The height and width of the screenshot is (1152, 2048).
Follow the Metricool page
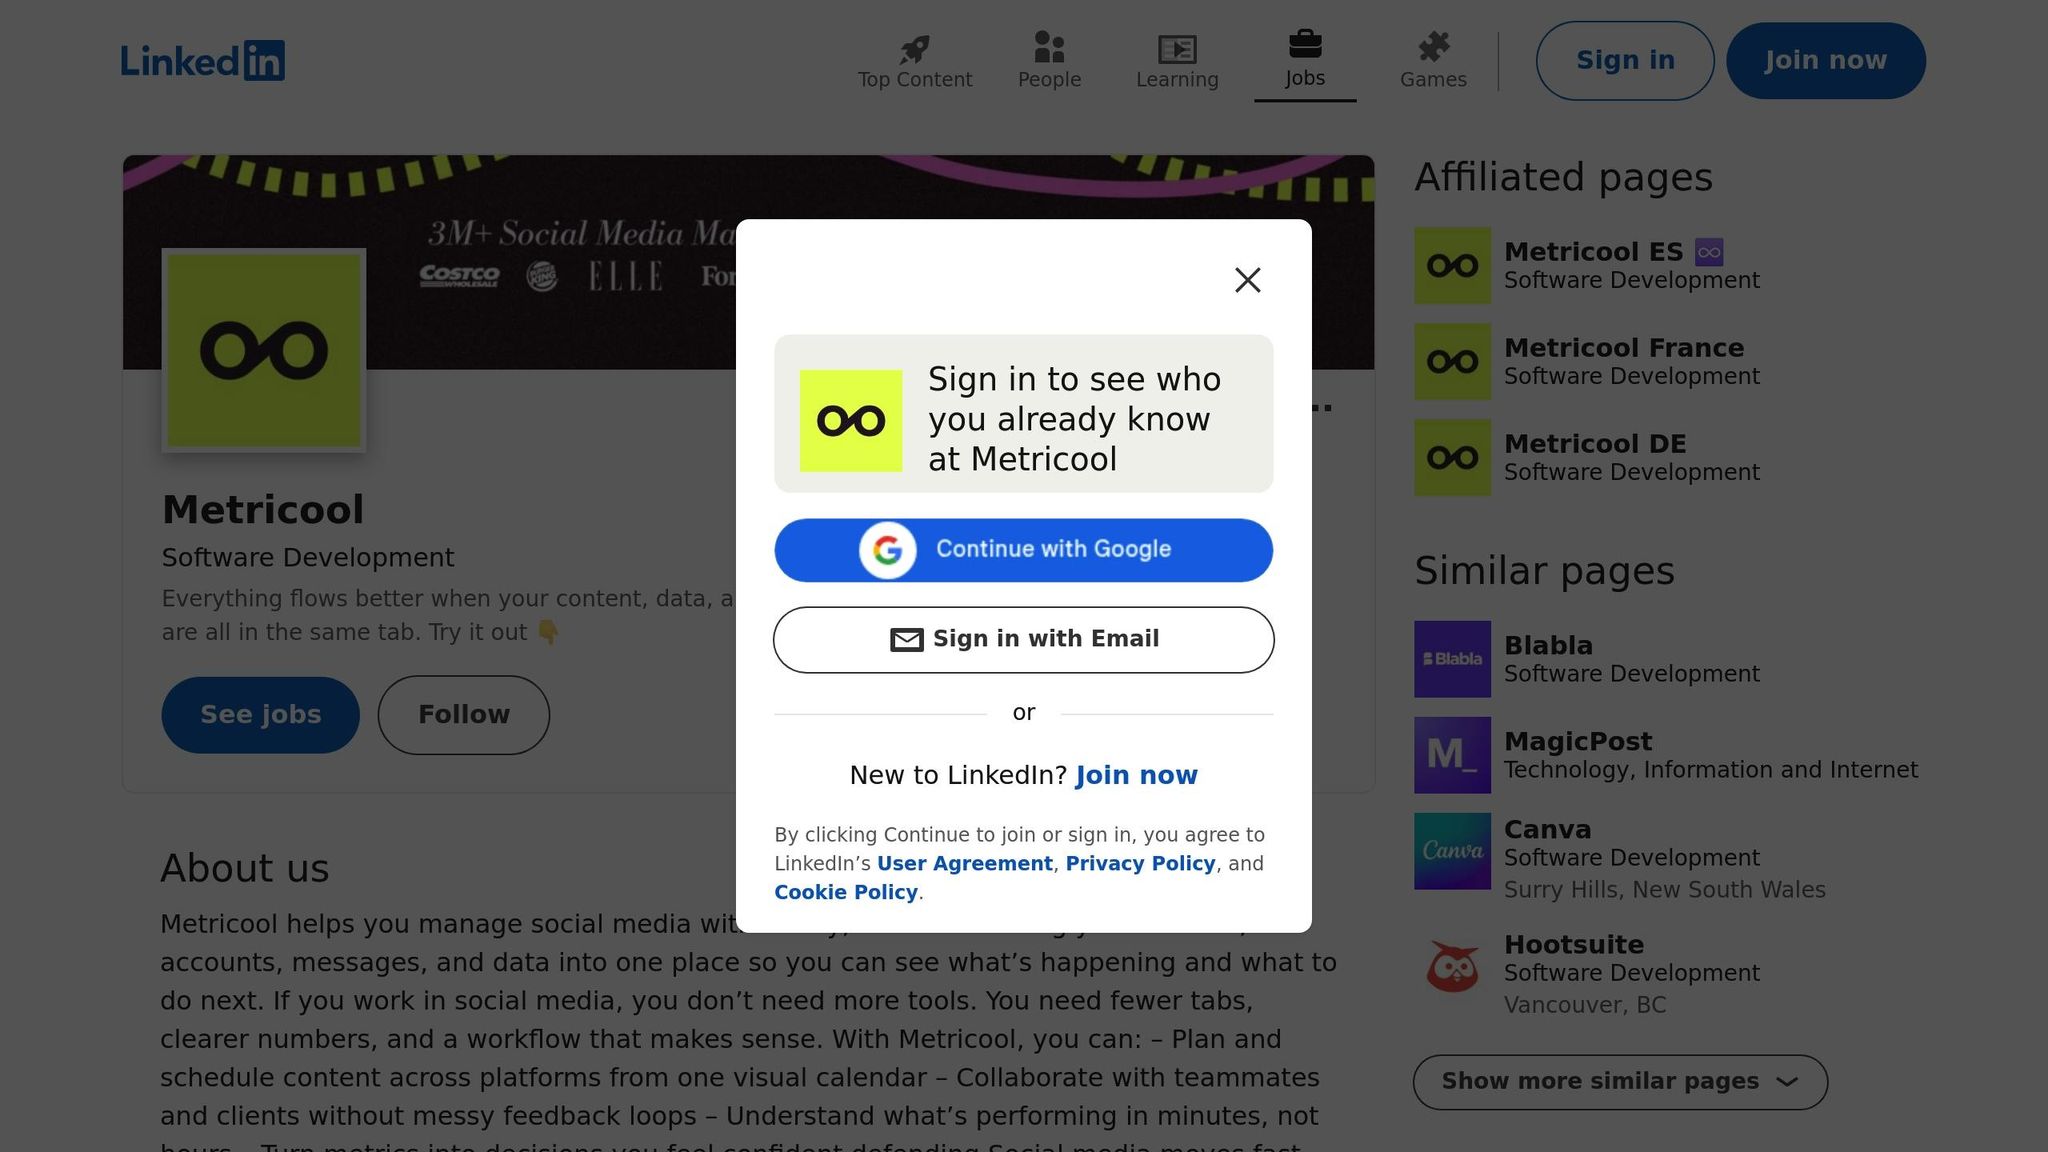[x=464, y=715]
